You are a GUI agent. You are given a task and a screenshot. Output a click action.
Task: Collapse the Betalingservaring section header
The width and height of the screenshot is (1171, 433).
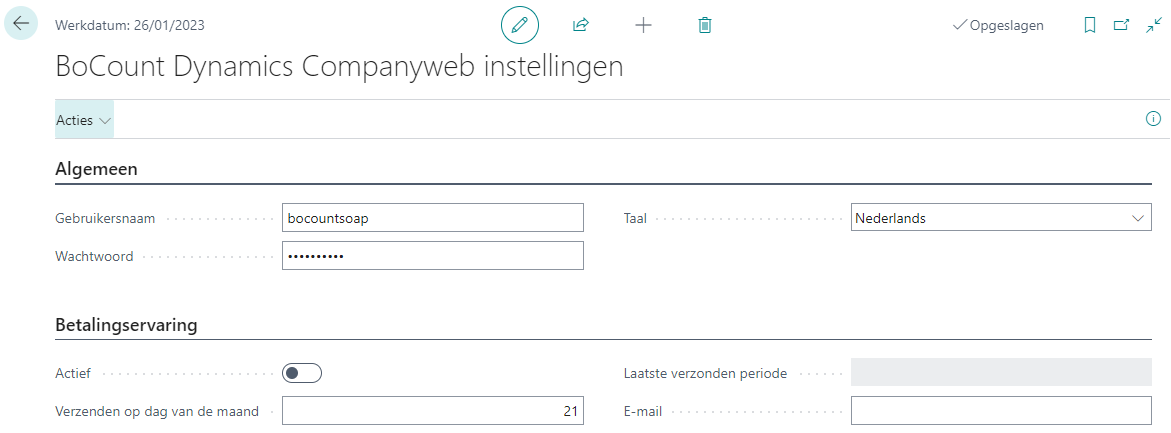[126, 325]
